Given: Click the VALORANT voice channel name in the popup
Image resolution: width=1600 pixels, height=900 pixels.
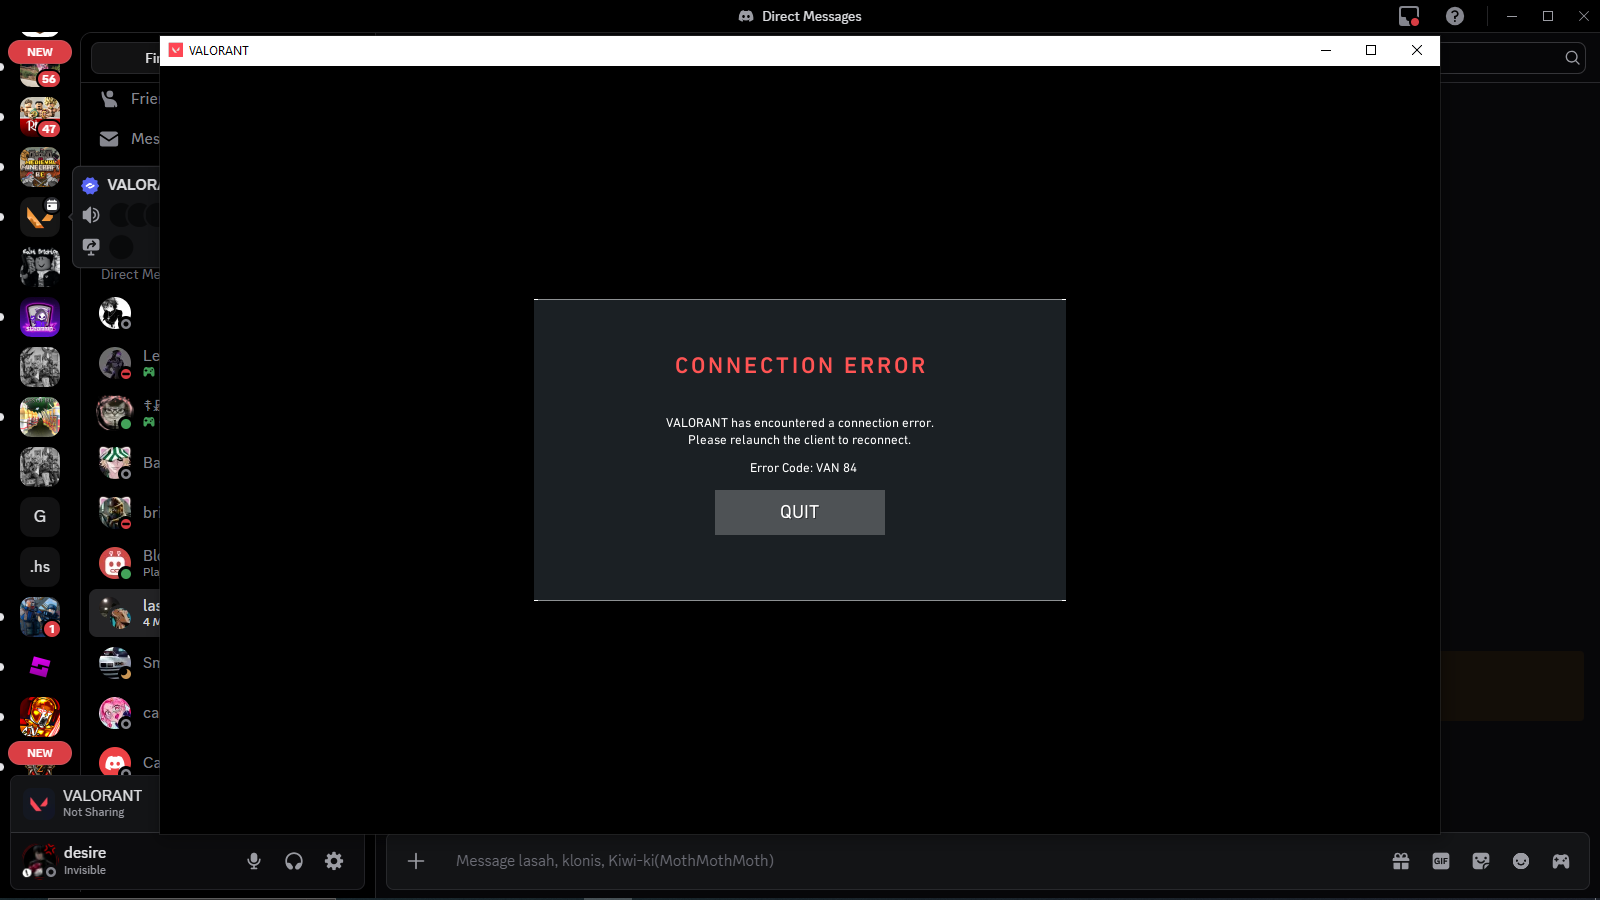Looking at the screenshot, I should [133, 185].
